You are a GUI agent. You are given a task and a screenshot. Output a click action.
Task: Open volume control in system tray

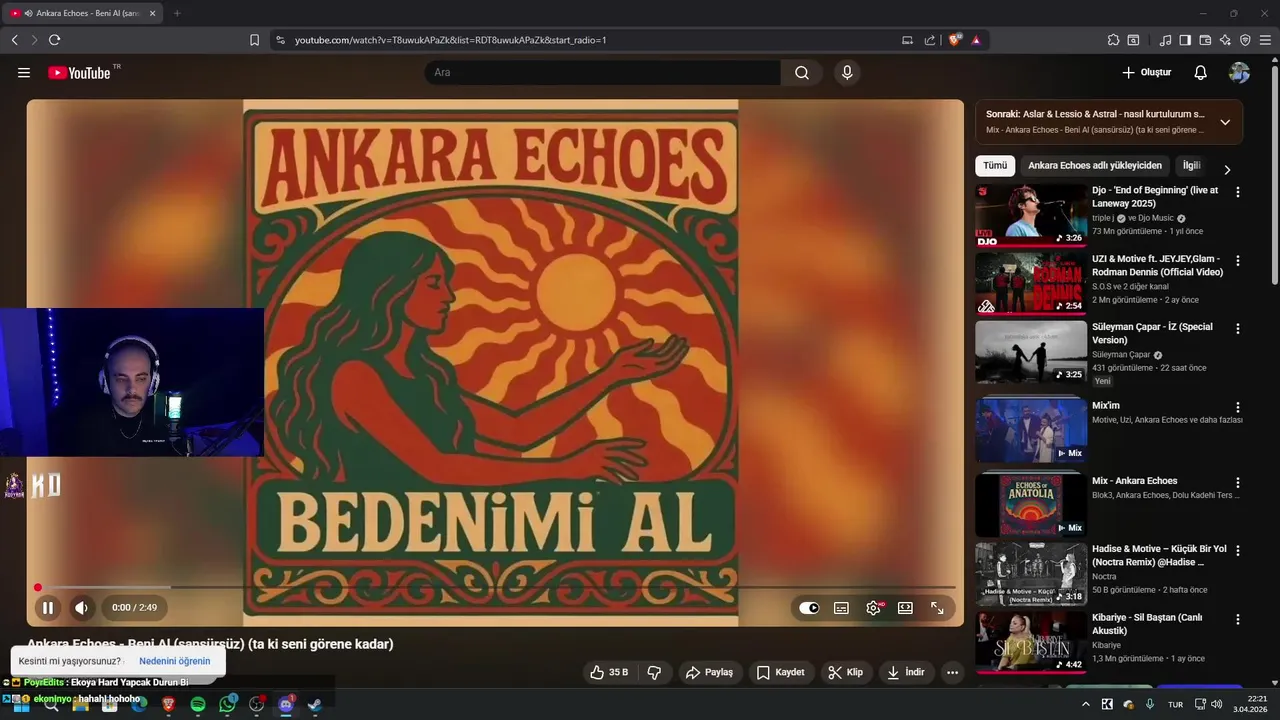pos(1217,704)
